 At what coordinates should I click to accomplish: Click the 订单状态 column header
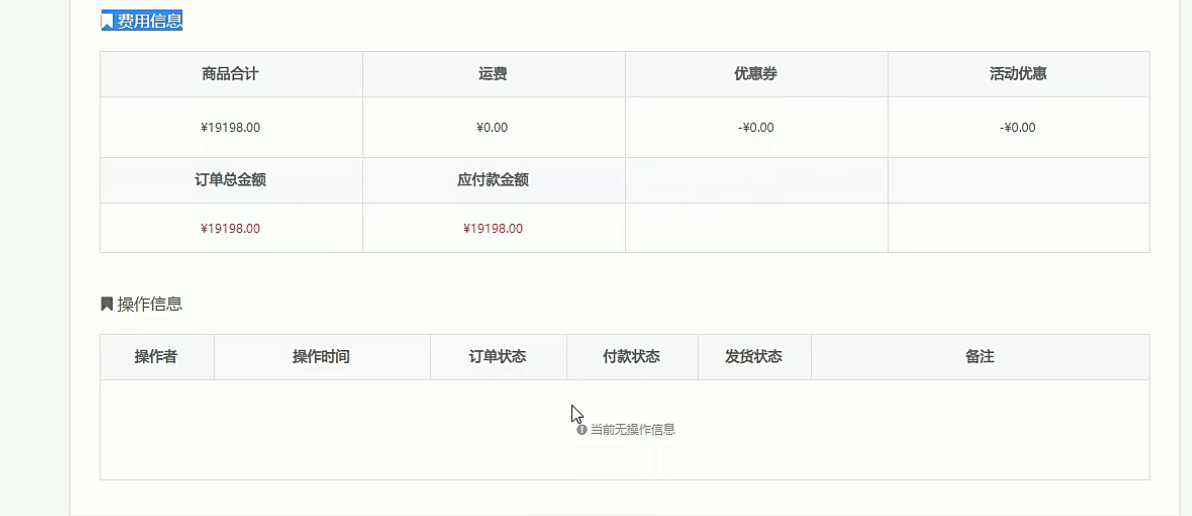pyautogui.click(x=499, y=356)
